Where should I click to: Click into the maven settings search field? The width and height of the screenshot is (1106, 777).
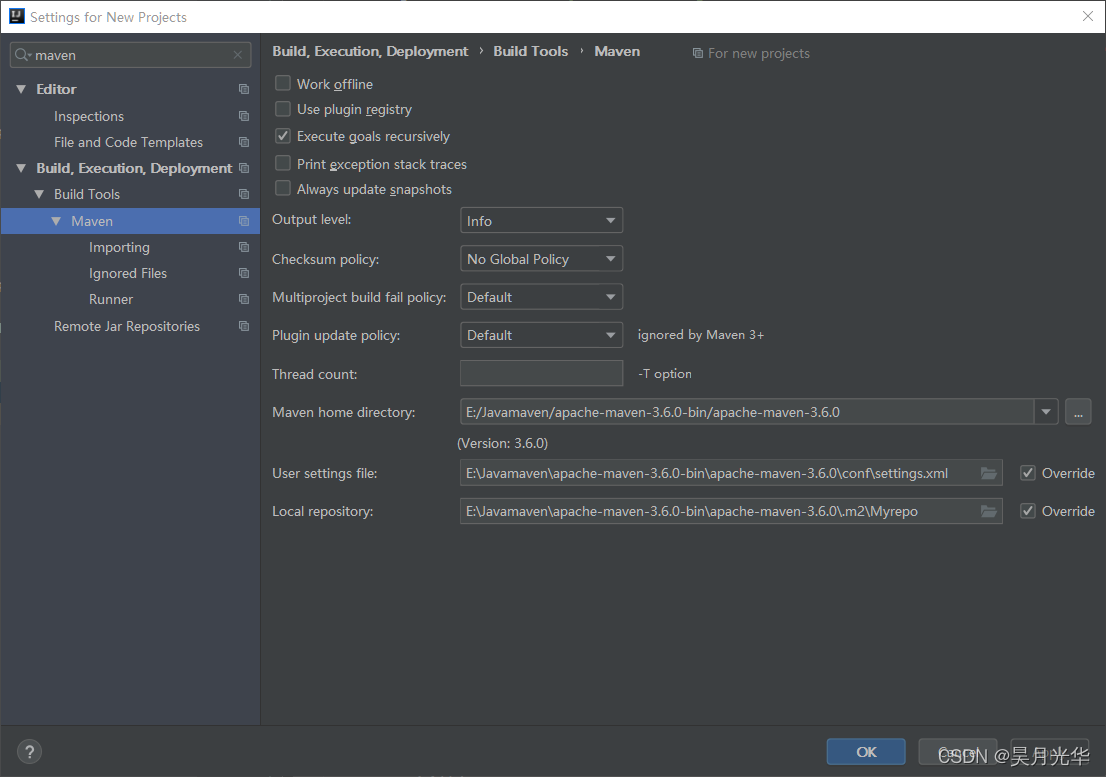pyautogui.click(x=130, y=55)
